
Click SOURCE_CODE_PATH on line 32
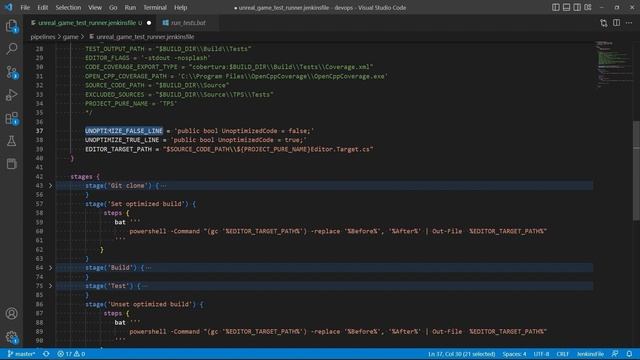tap(115, 85)
